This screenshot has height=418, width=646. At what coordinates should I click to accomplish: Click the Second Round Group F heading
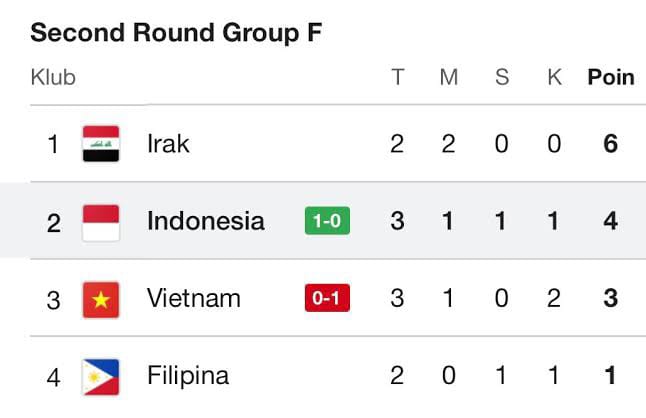[x=177, y=33]
